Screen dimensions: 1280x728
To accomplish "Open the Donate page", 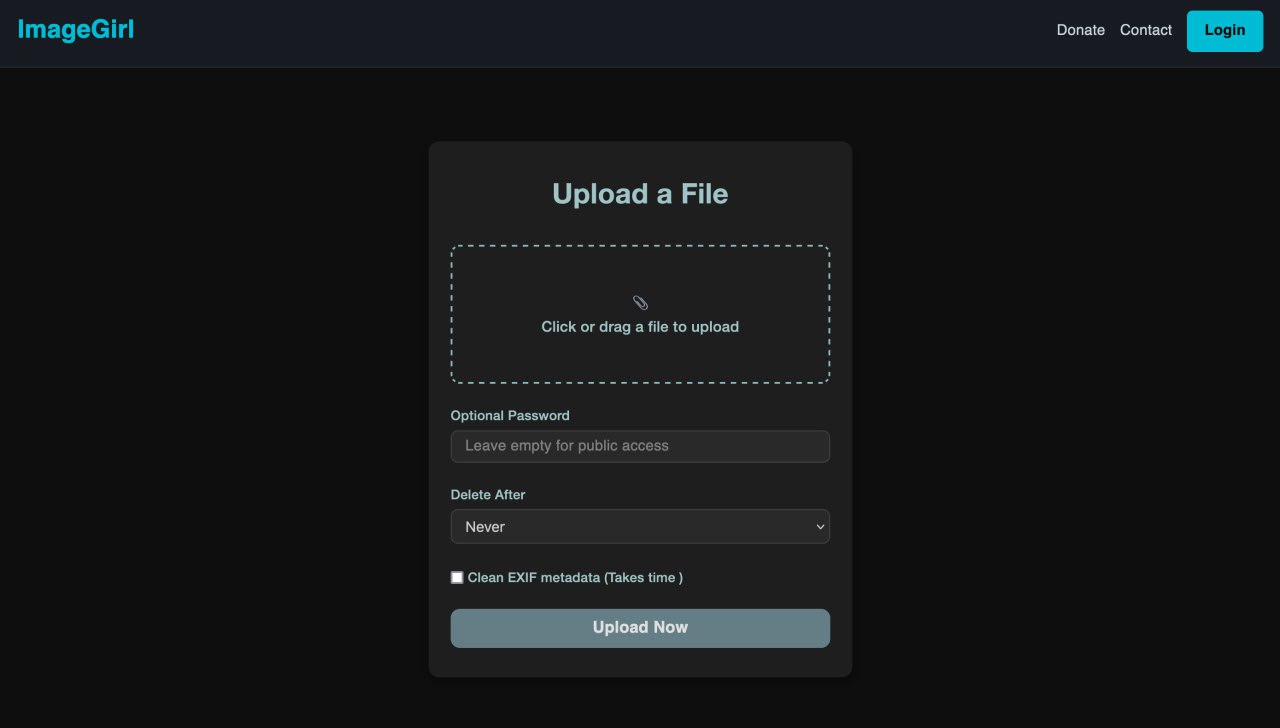I will coord(1080,30).
